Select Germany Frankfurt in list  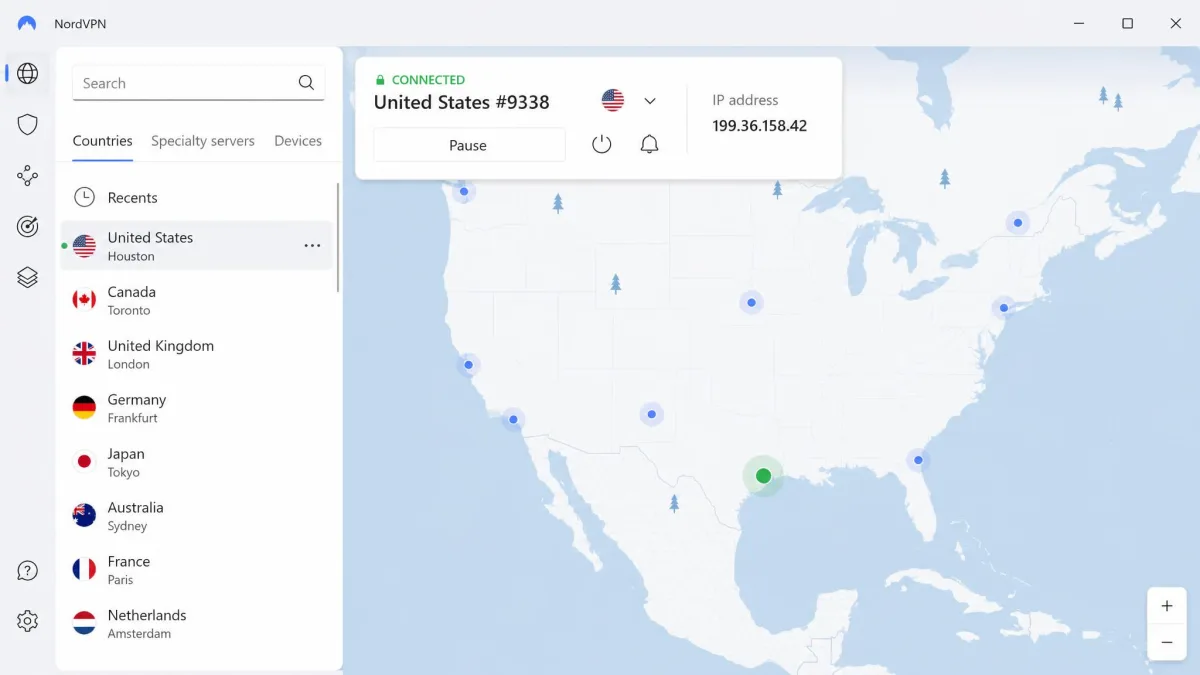[x=196, y=408]
